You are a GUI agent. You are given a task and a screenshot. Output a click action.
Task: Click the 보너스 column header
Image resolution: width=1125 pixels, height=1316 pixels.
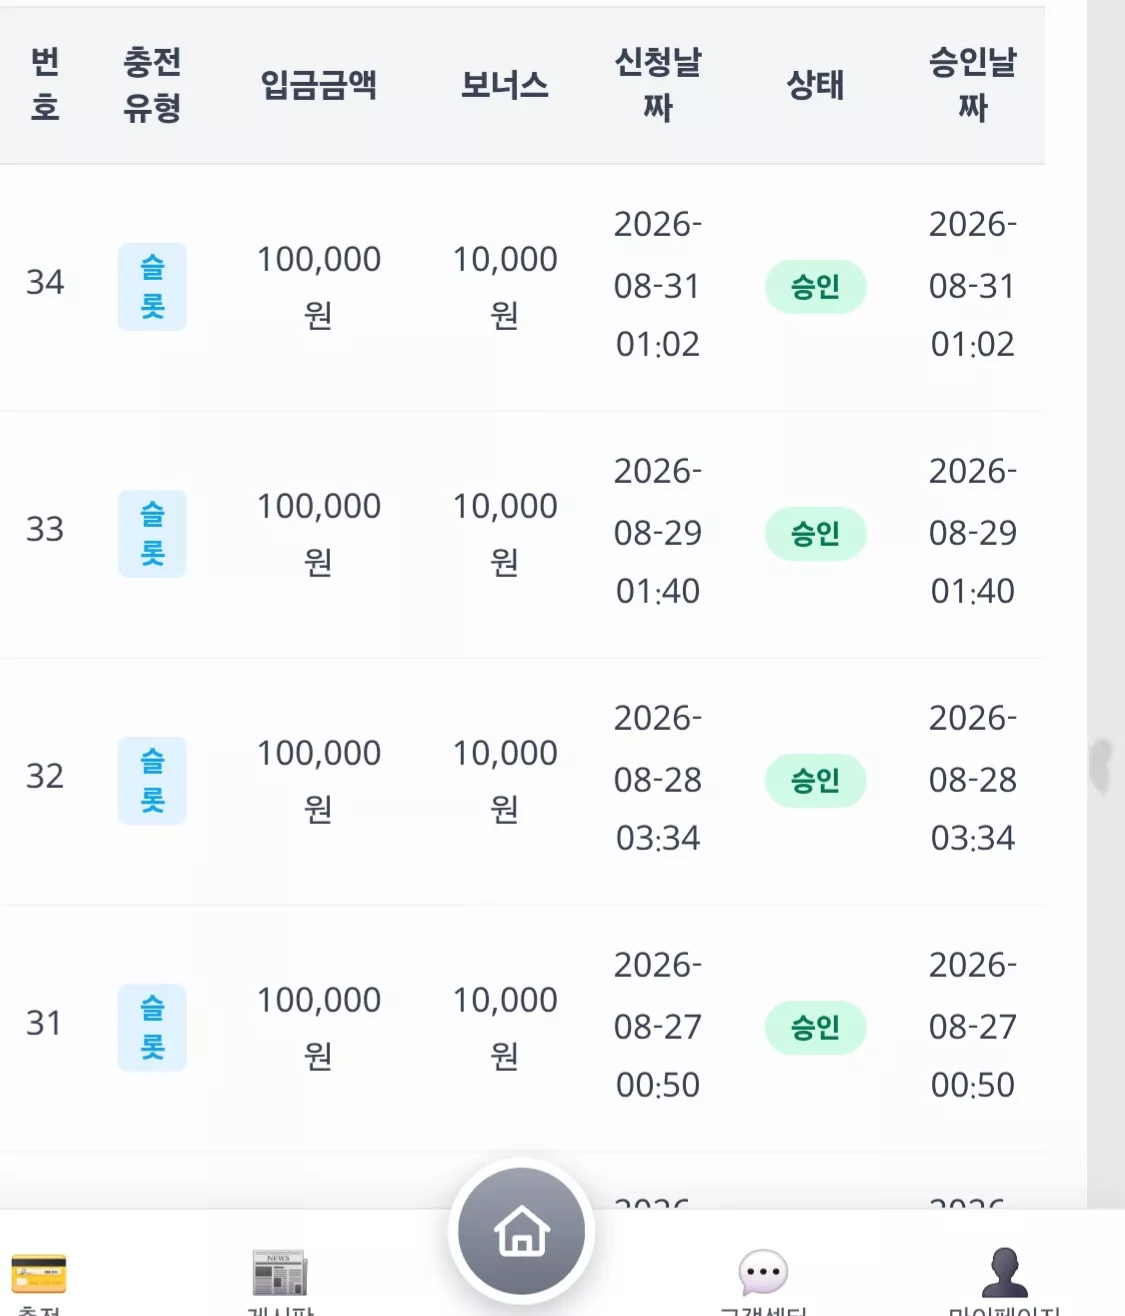(x=505, y=85)
